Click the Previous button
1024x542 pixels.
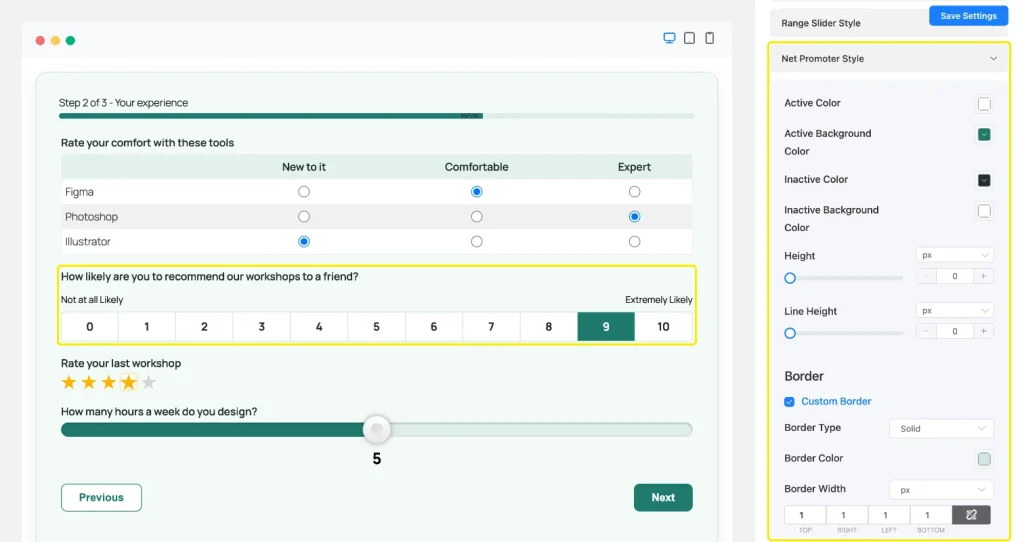(x=101, y=498)
